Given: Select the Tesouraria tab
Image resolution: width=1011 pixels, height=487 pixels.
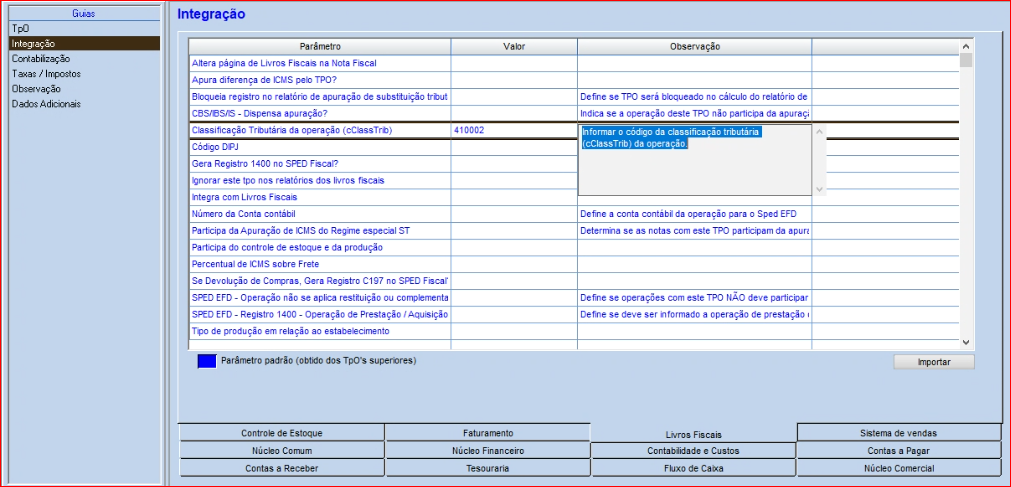Looking at the screenshot, I should [x=488, y=468].
